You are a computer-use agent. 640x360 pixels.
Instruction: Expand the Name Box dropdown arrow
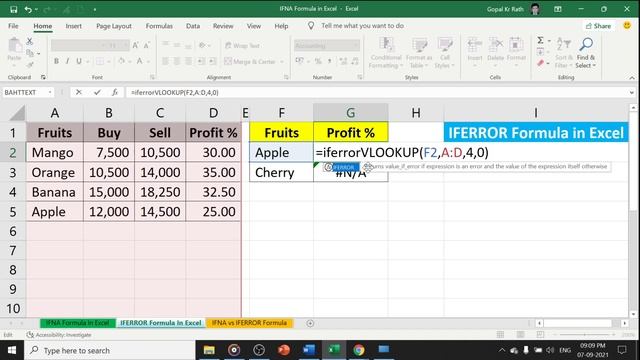click(x=50, y=92)
